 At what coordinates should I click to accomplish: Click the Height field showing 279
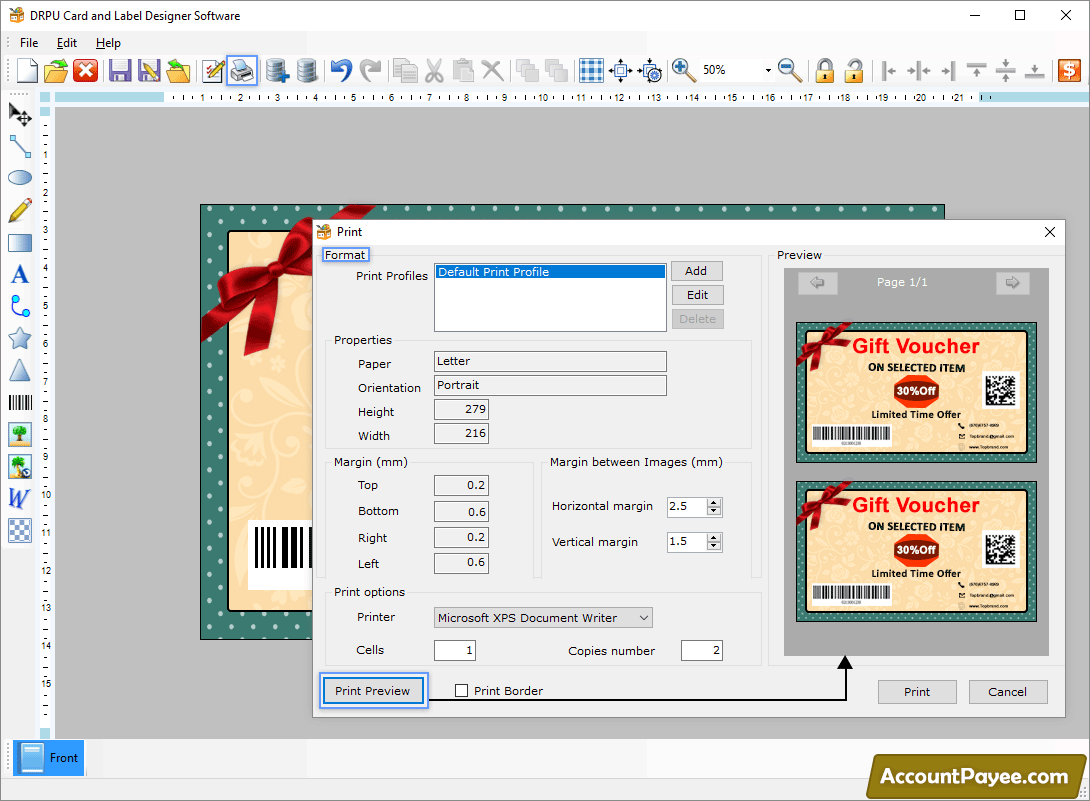462,410
